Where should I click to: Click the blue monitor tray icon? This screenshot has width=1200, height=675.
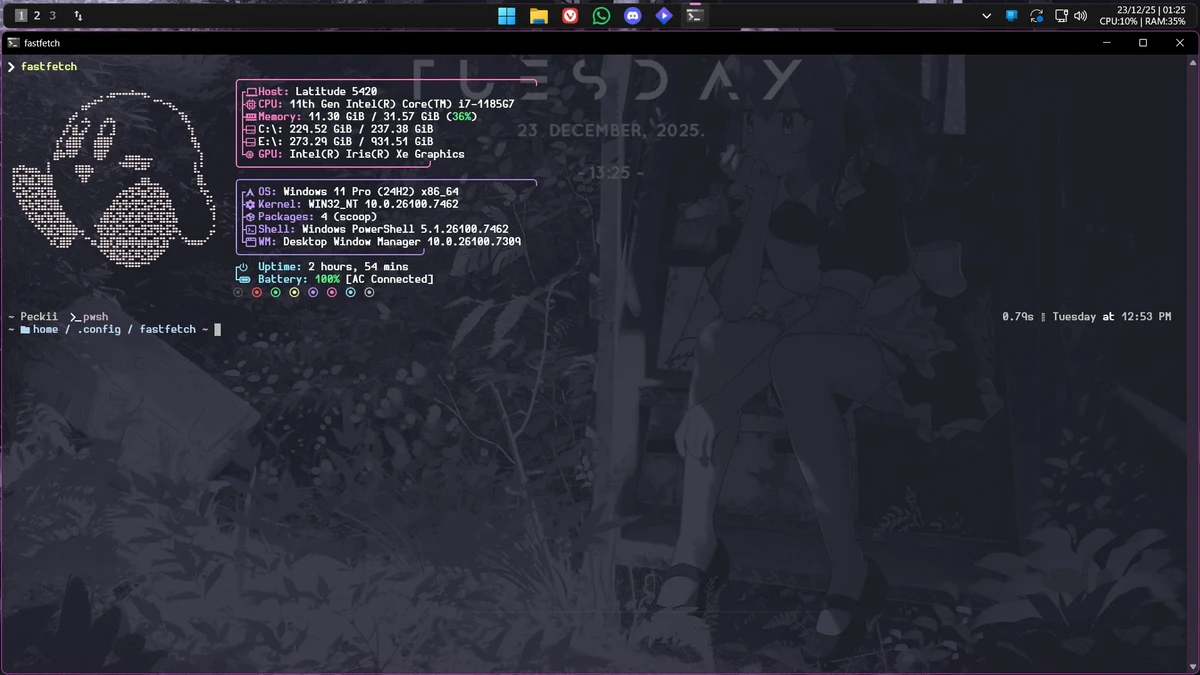[1011, 16]
